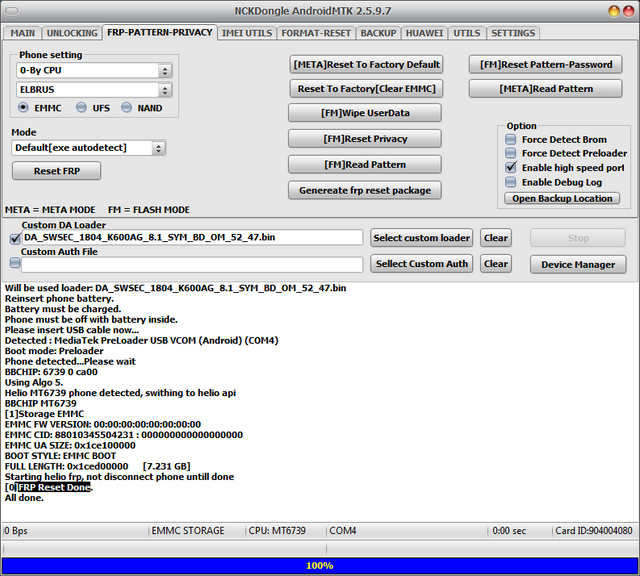The image size is (640, 576).
Task: Click the Custom DA Loader path field
Action: (192, 238)
